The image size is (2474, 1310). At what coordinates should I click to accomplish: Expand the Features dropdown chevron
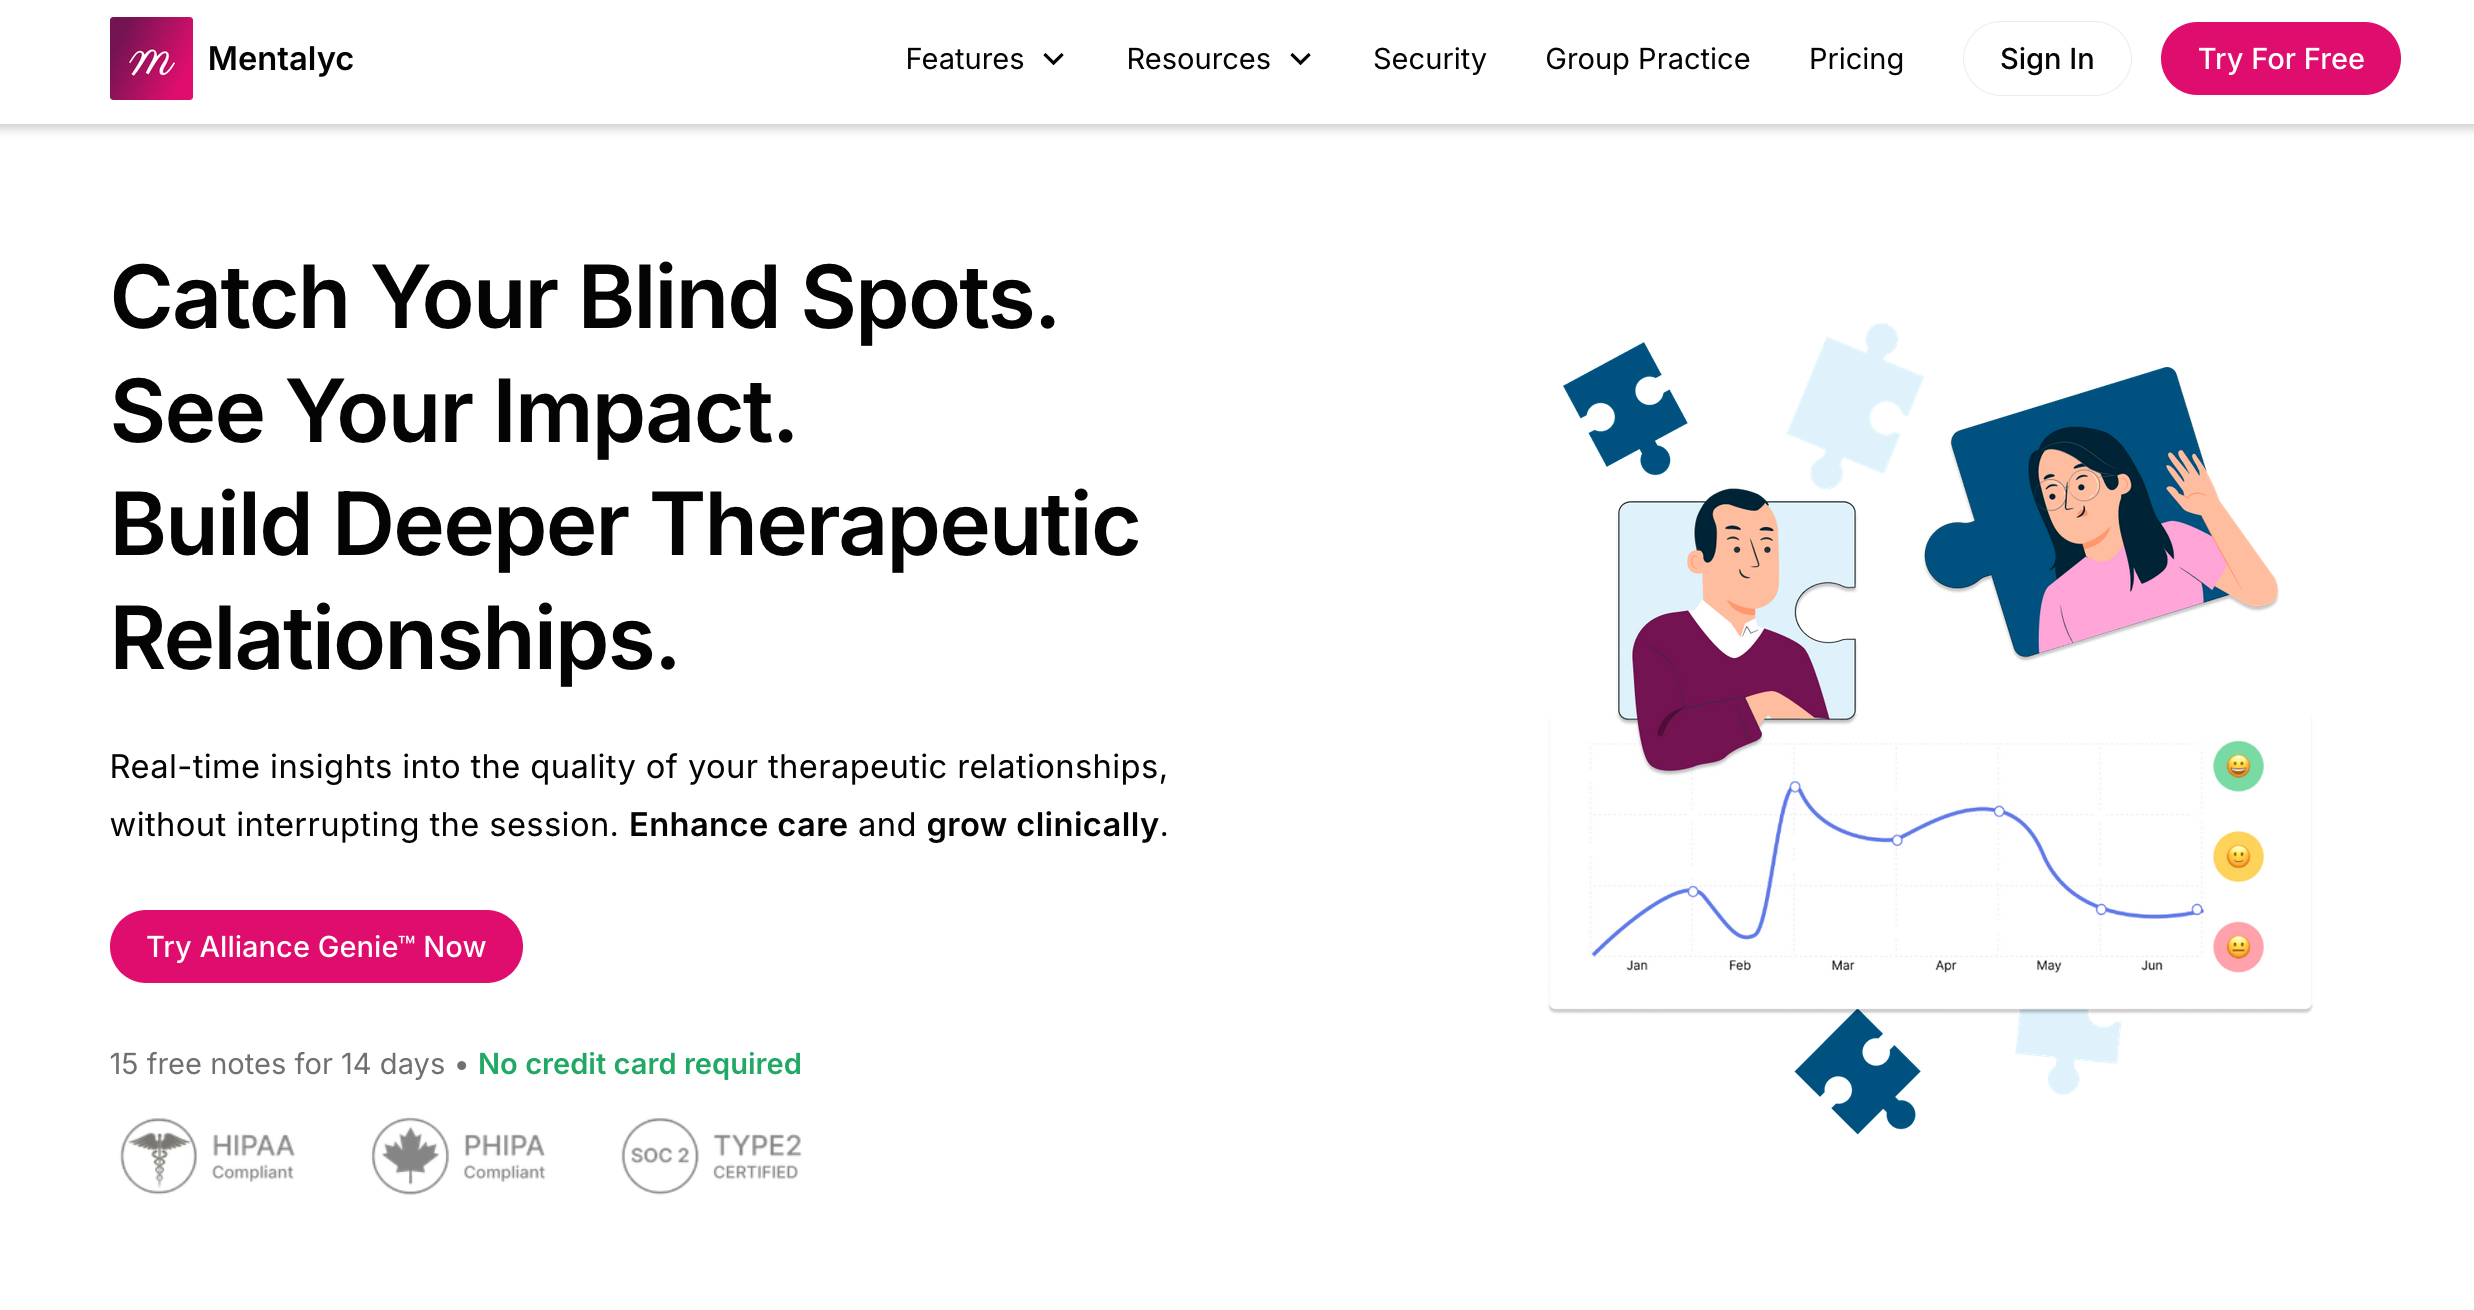(1054, 60)
